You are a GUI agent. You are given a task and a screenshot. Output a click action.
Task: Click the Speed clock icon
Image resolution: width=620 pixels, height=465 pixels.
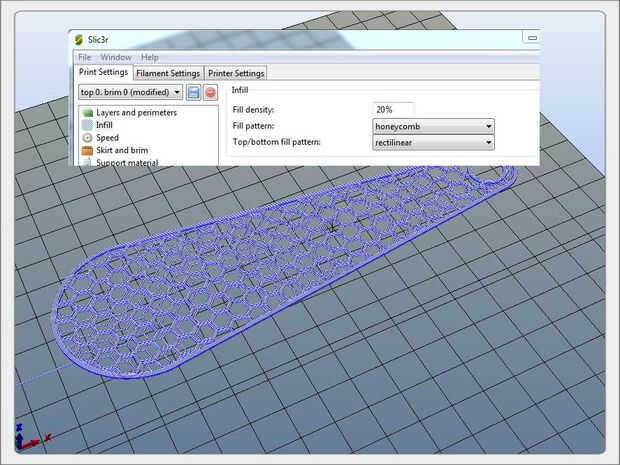click(87, 138)
